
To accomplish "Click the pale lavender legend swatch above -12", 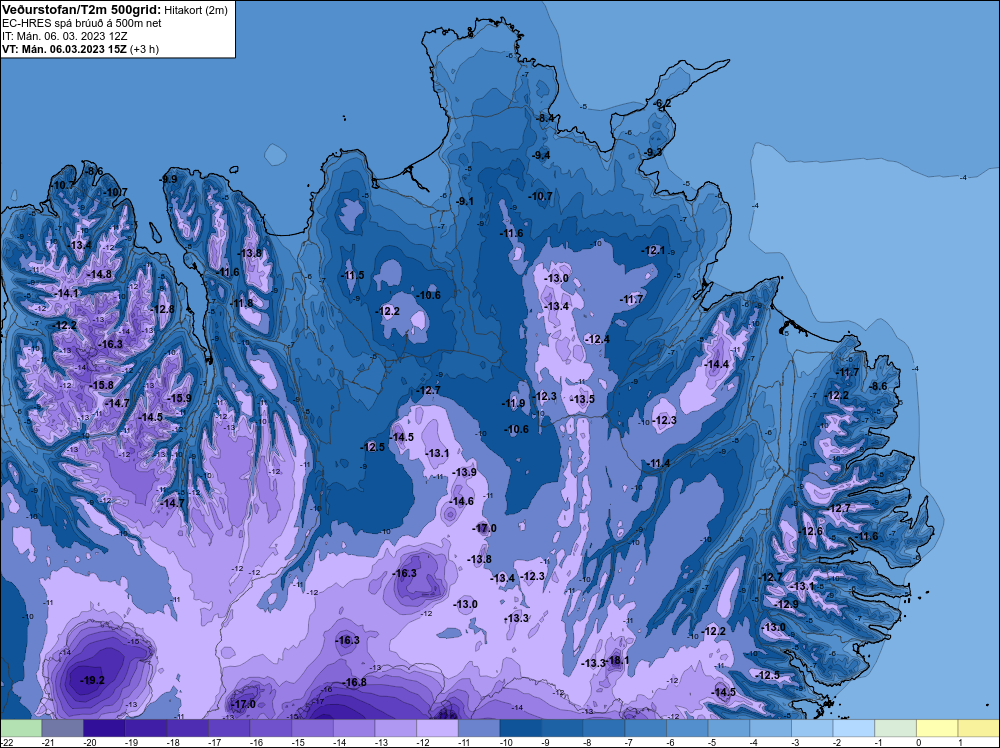I will click(x=438, y=728).
